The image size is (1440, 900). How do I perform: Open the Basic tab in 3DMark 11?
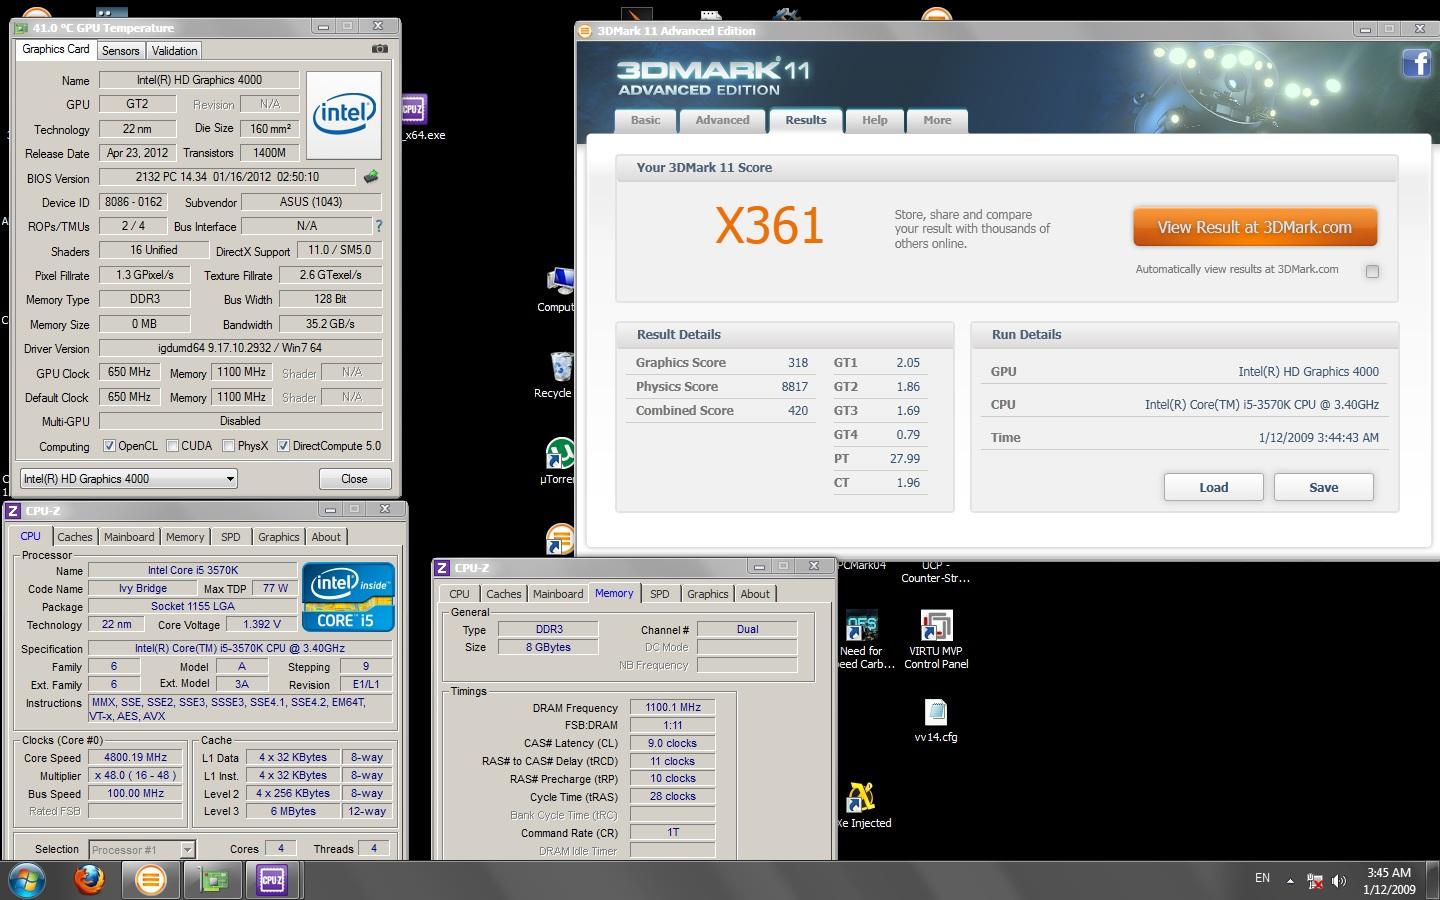645,120
